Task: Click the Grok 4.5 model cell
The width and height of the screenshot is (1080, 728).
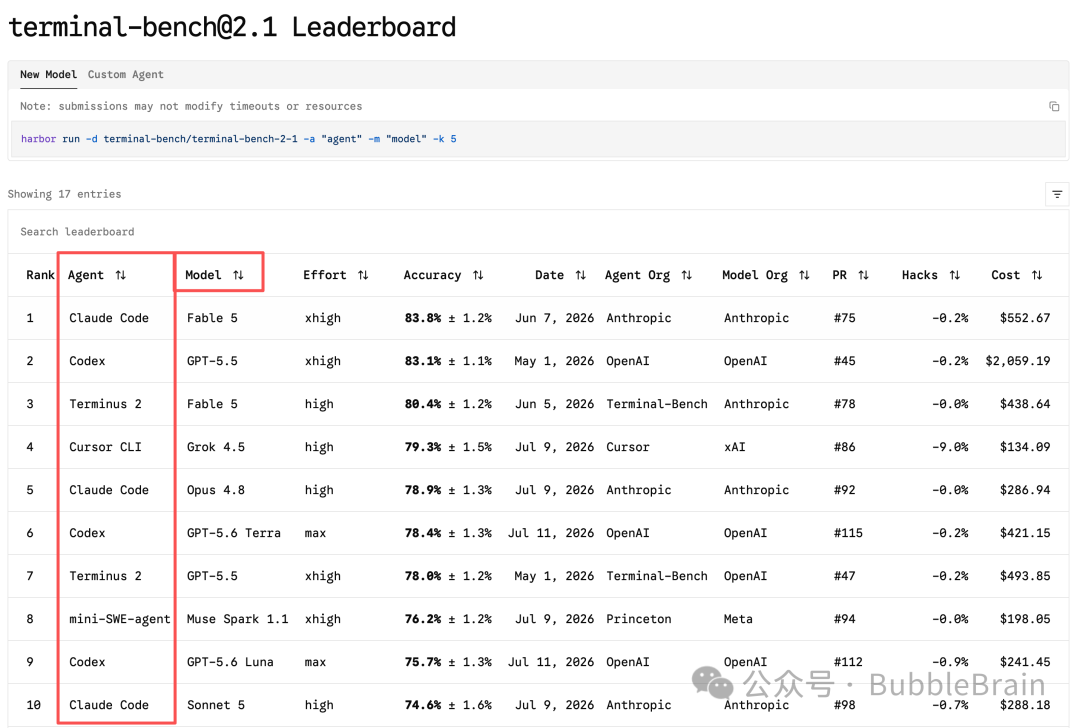Action: (216, 447)
